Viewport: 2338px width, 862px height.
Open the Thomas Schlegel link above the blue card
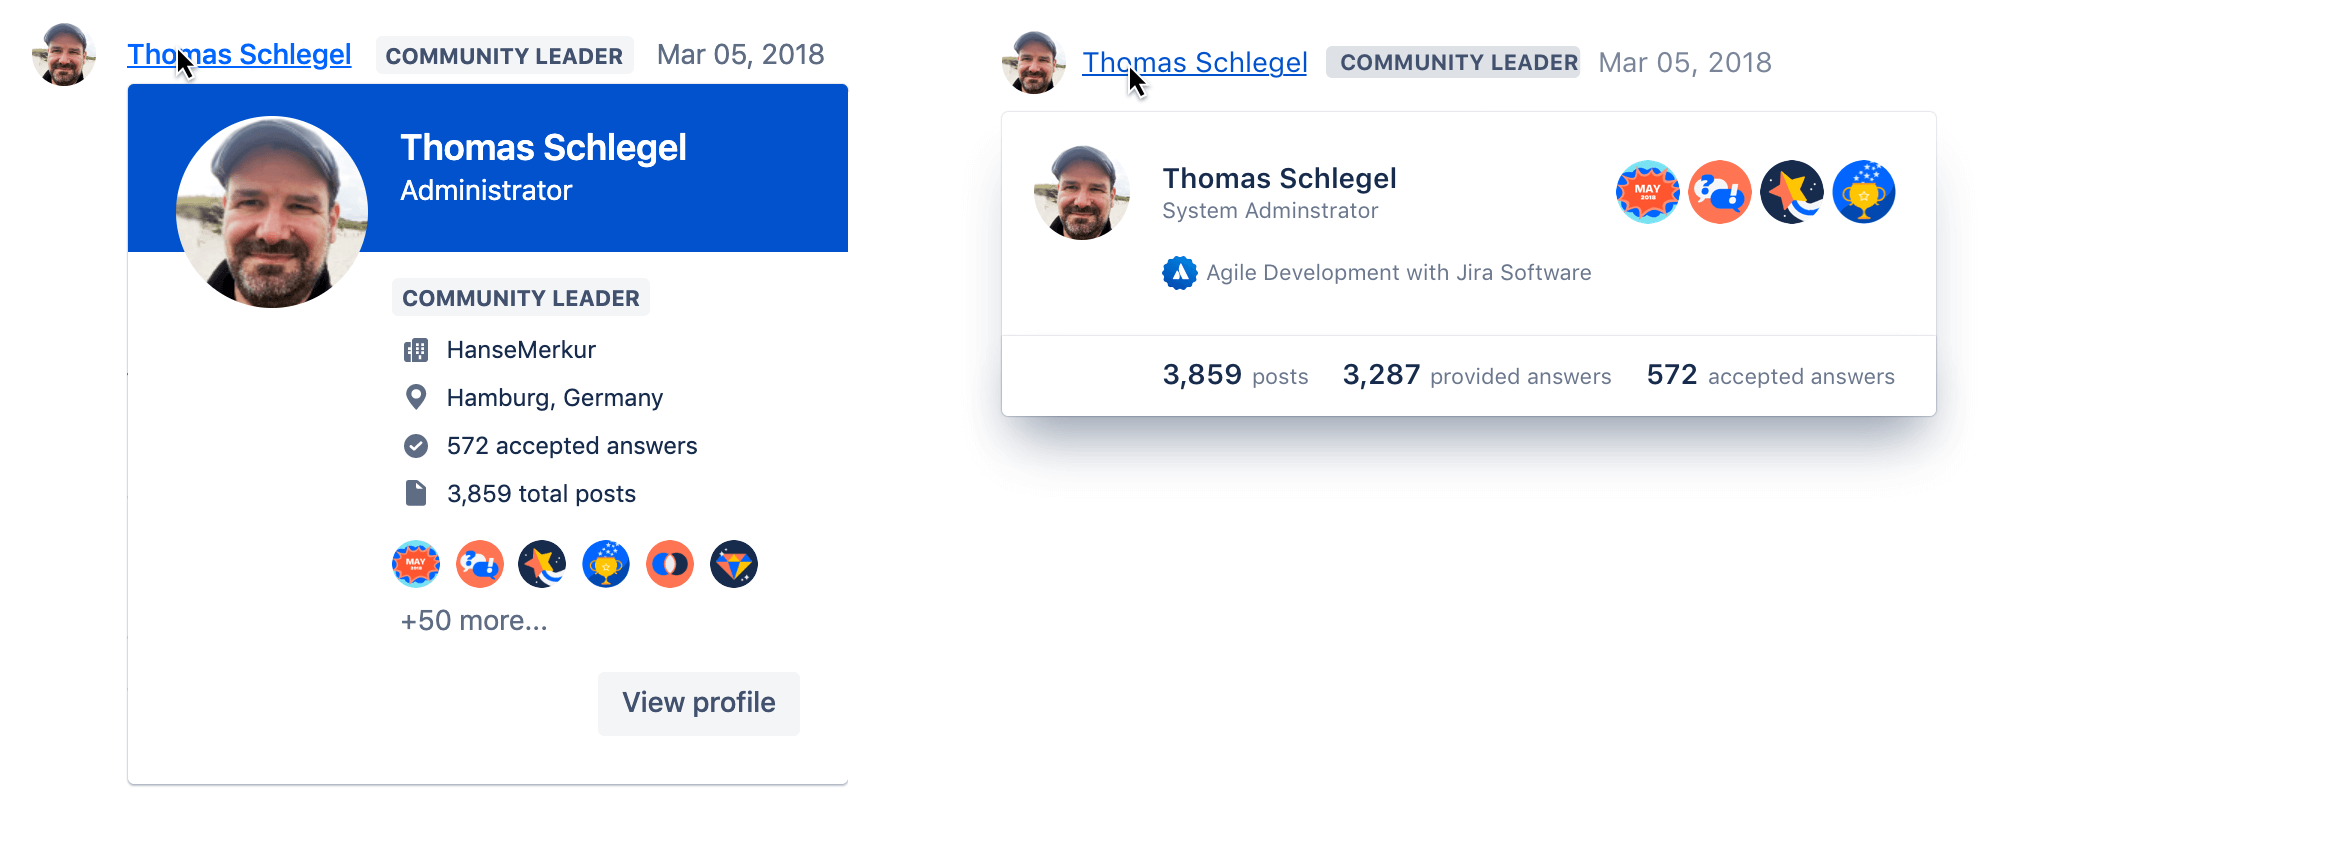click(239, 55)
